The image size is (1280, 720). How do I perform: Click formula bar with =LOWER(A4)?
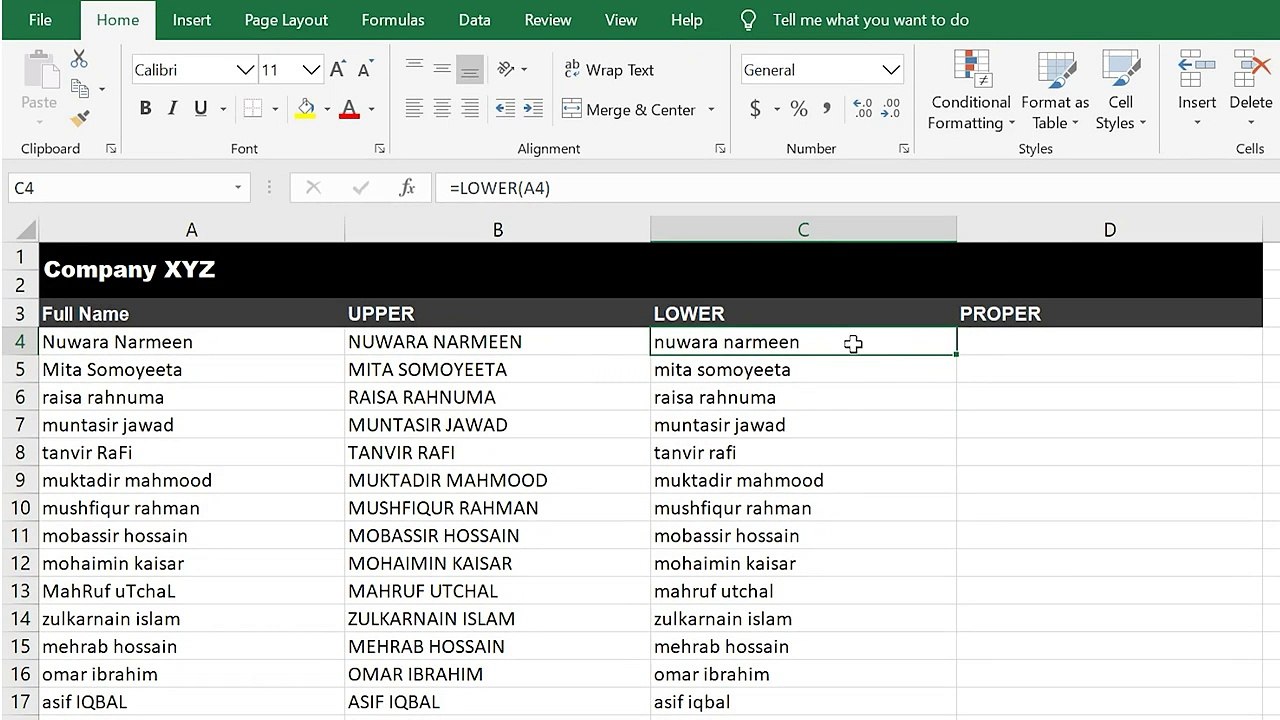coord(855,188)
